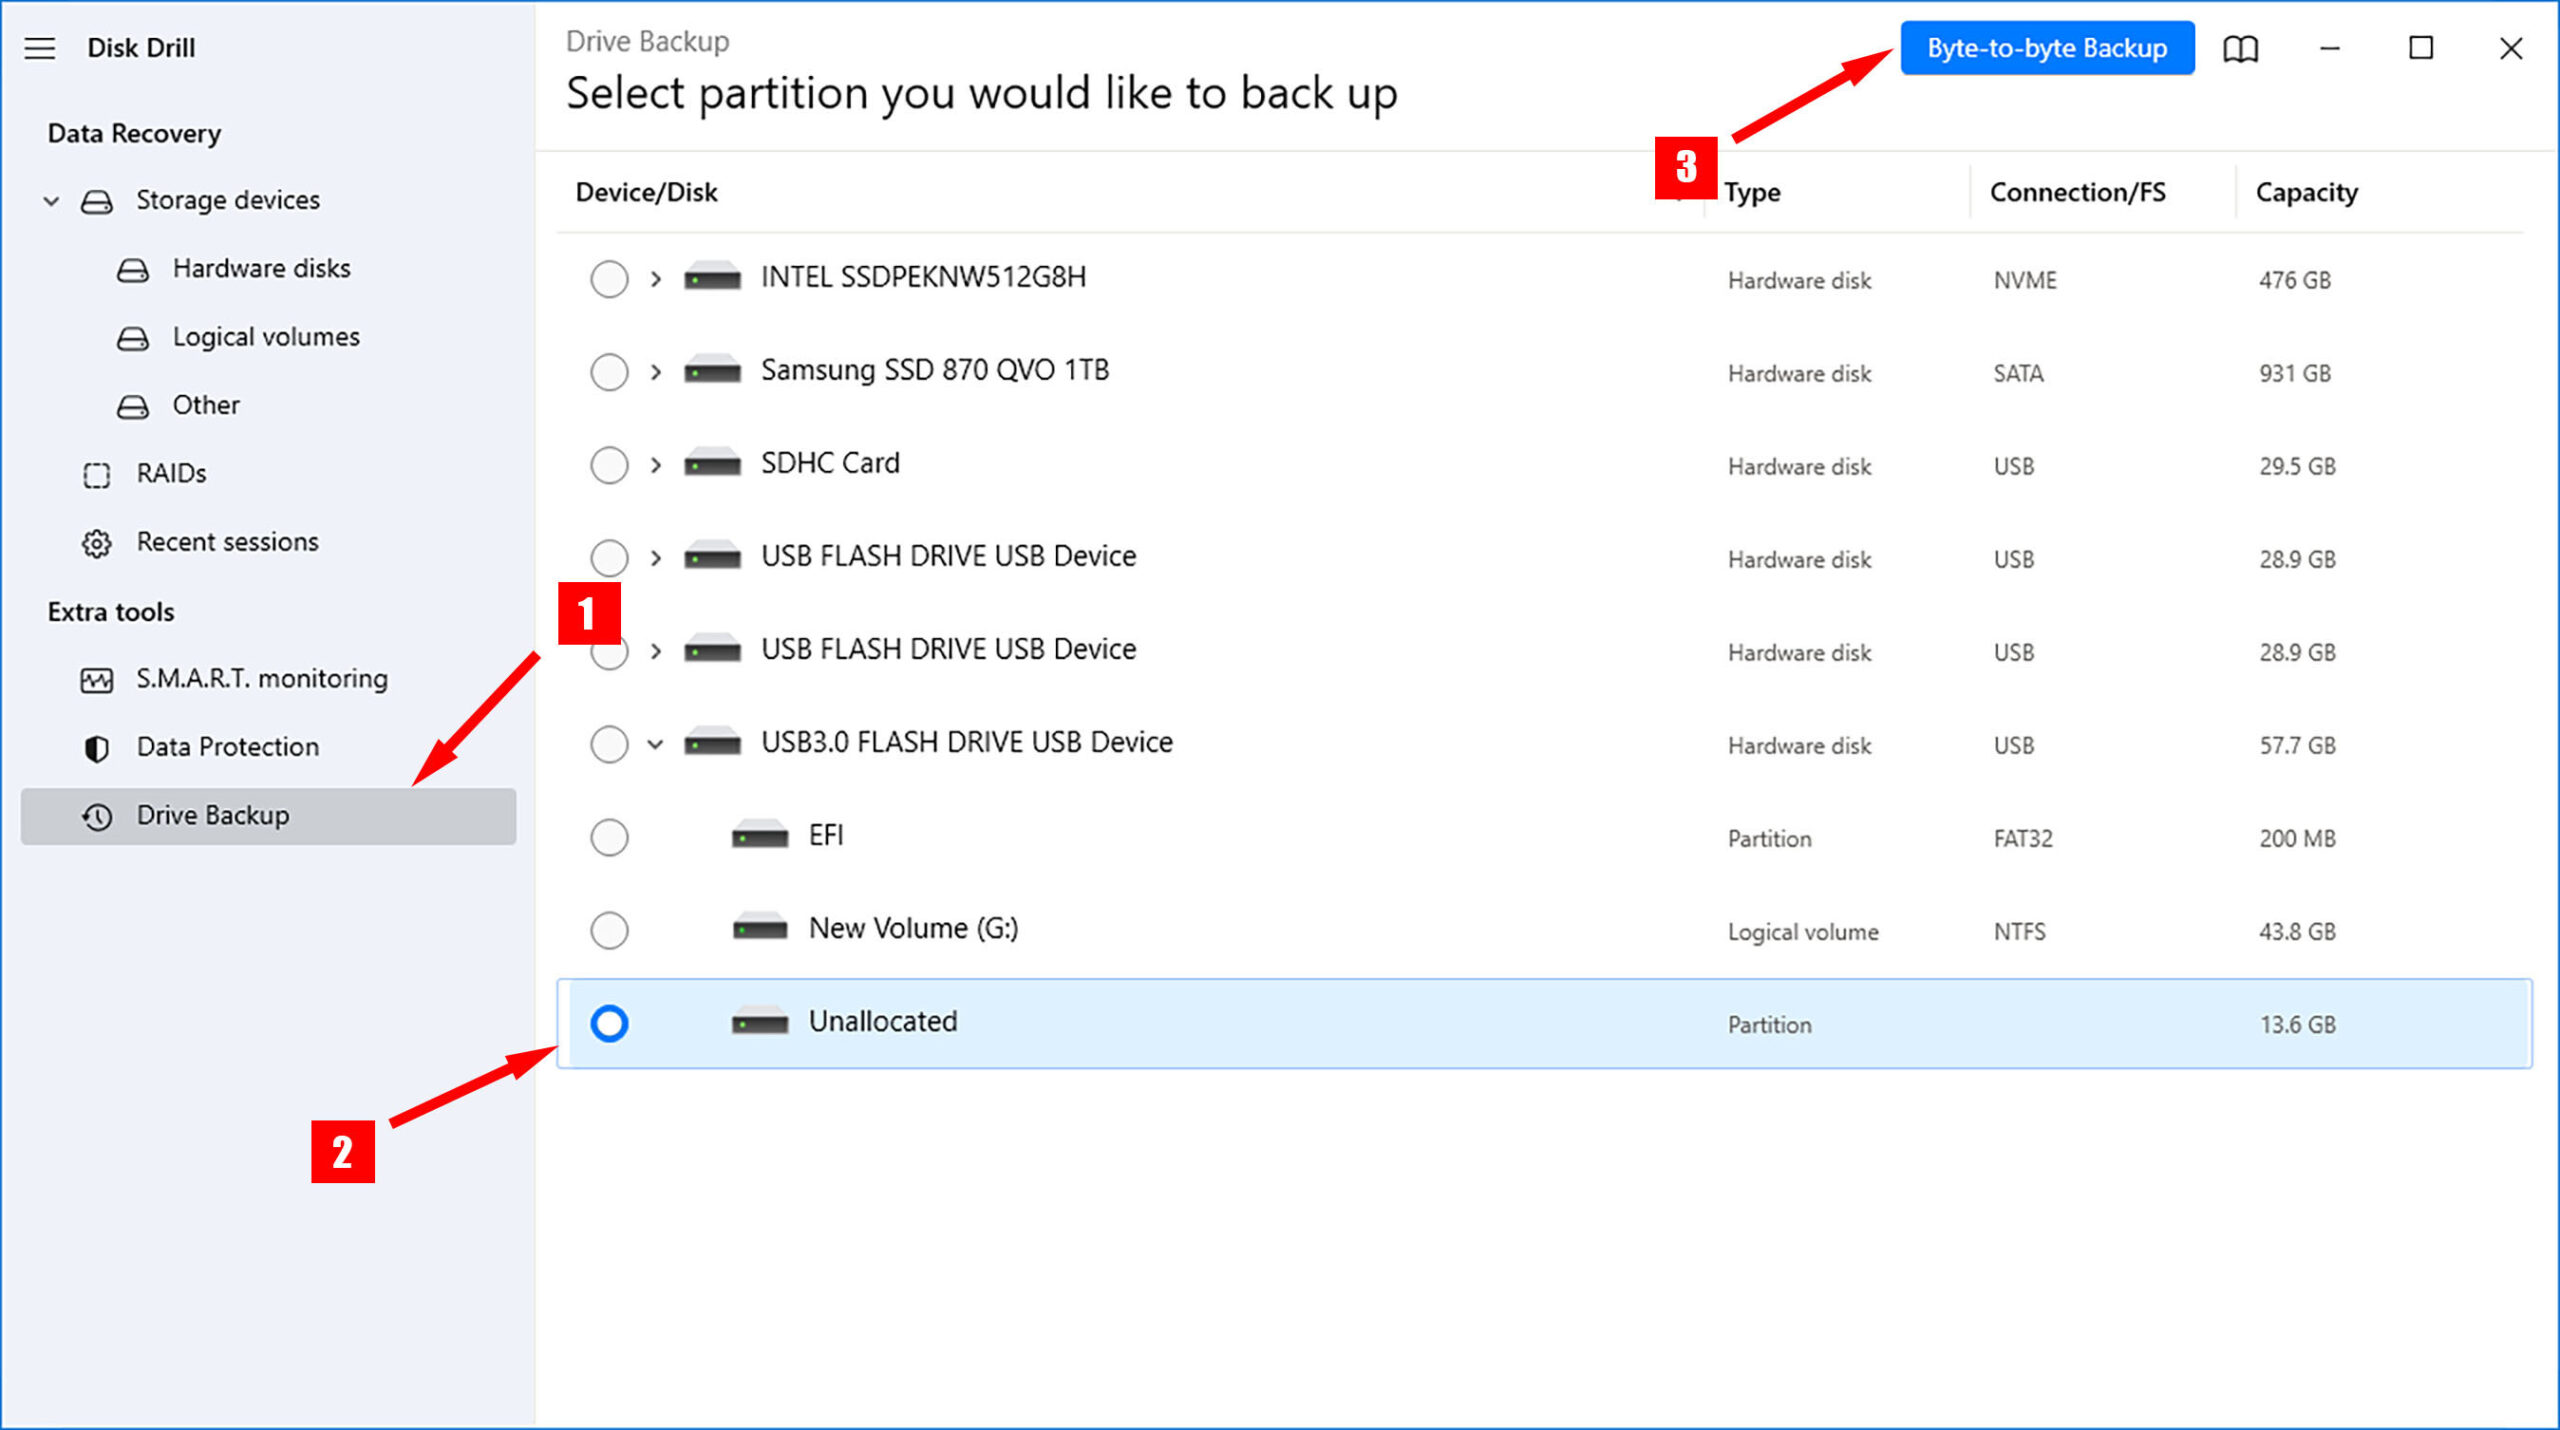Open Logical volumes in sidebar
This screenshot has width=2560, height=1430.
click(x=265, y=336)
